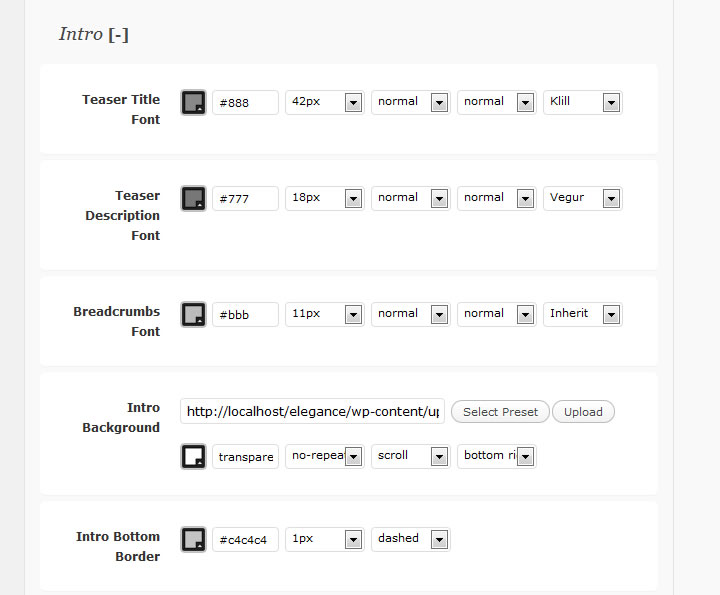The image size is (720, 595).
Task: Open Intro Bottom Border dashed style dropdown
Action: [x=410, y=539]
